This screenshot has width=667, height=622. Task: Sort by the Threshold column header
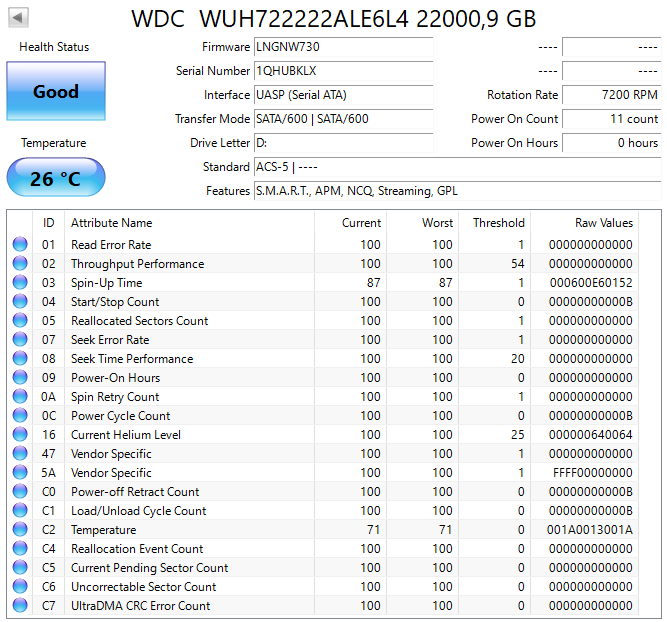pyautogui.click(x=494, y=223)
